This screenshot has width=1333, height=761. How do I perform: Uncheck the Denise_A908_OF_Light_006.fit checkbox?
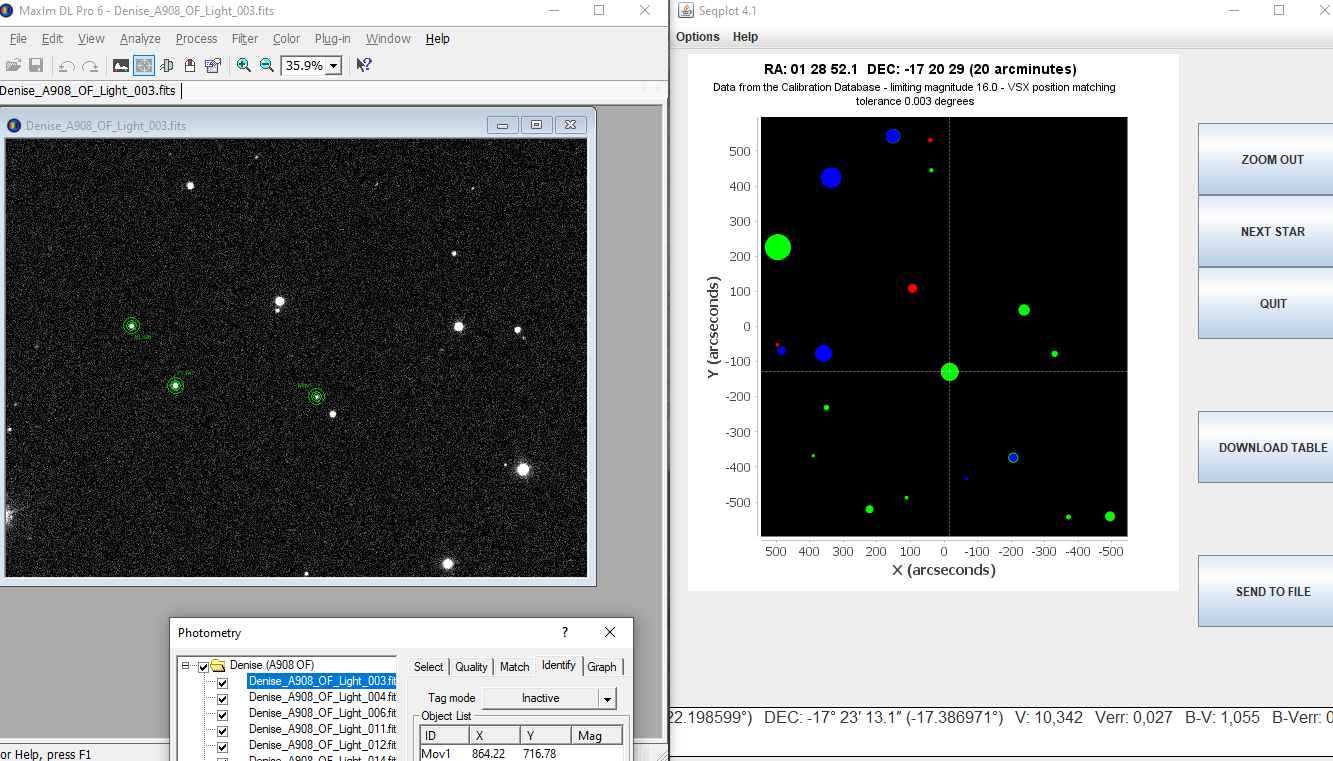click(223, 714)
